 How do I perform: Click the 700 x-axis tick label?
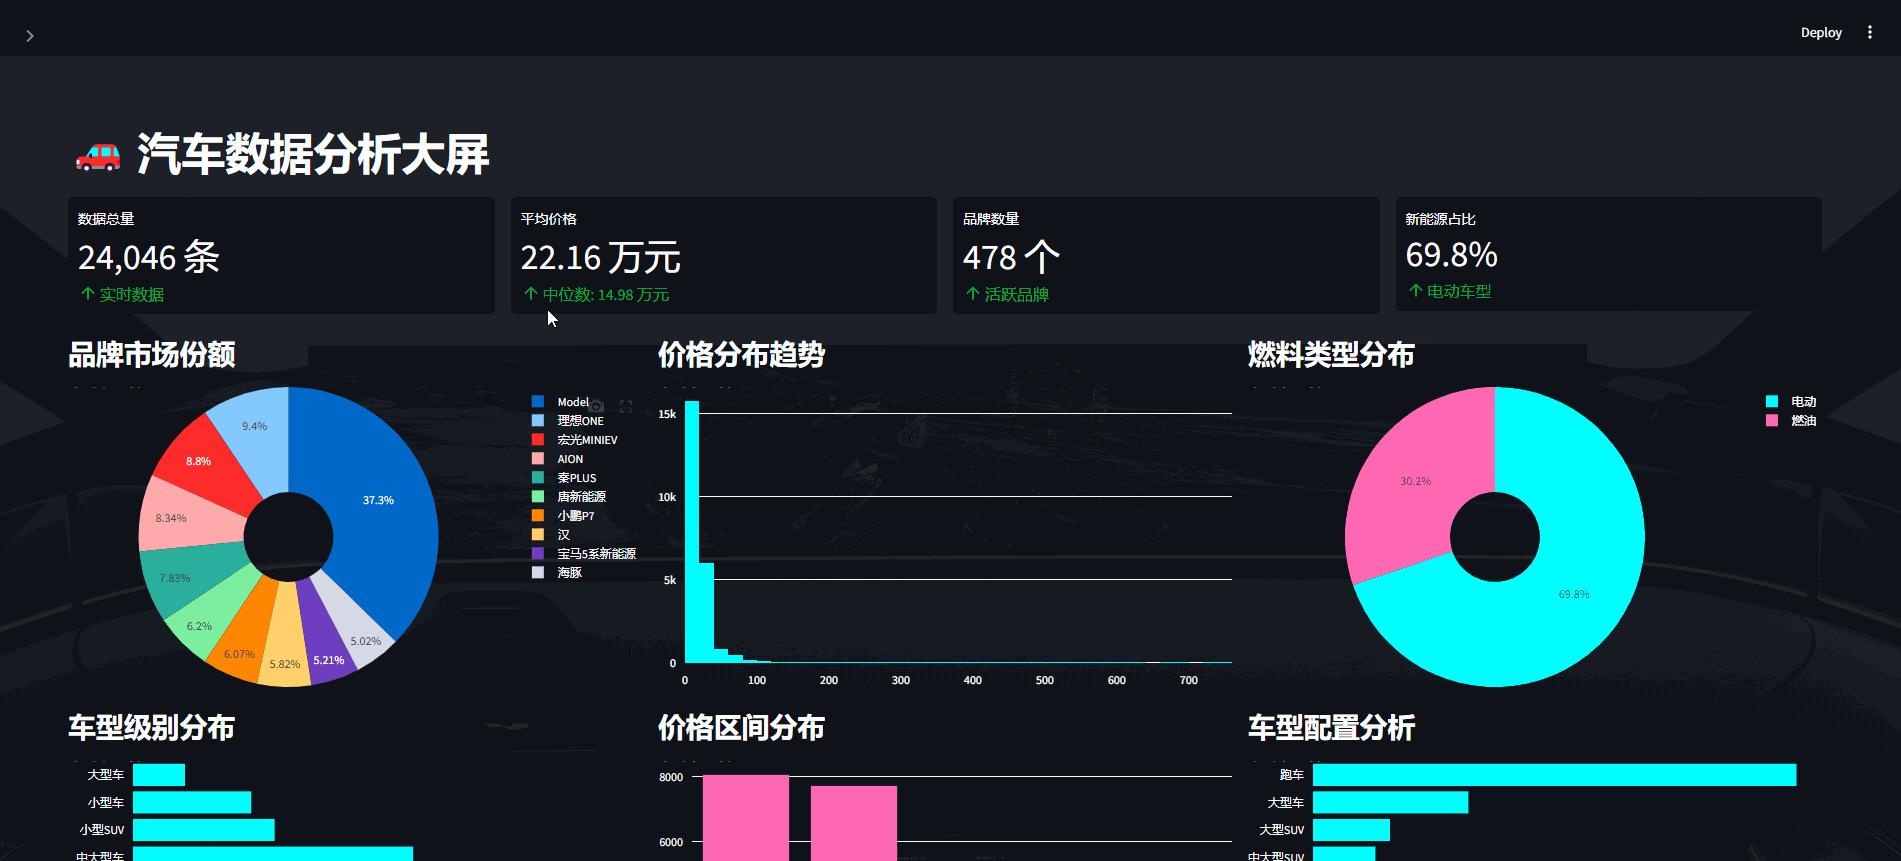coord(1189,680)
